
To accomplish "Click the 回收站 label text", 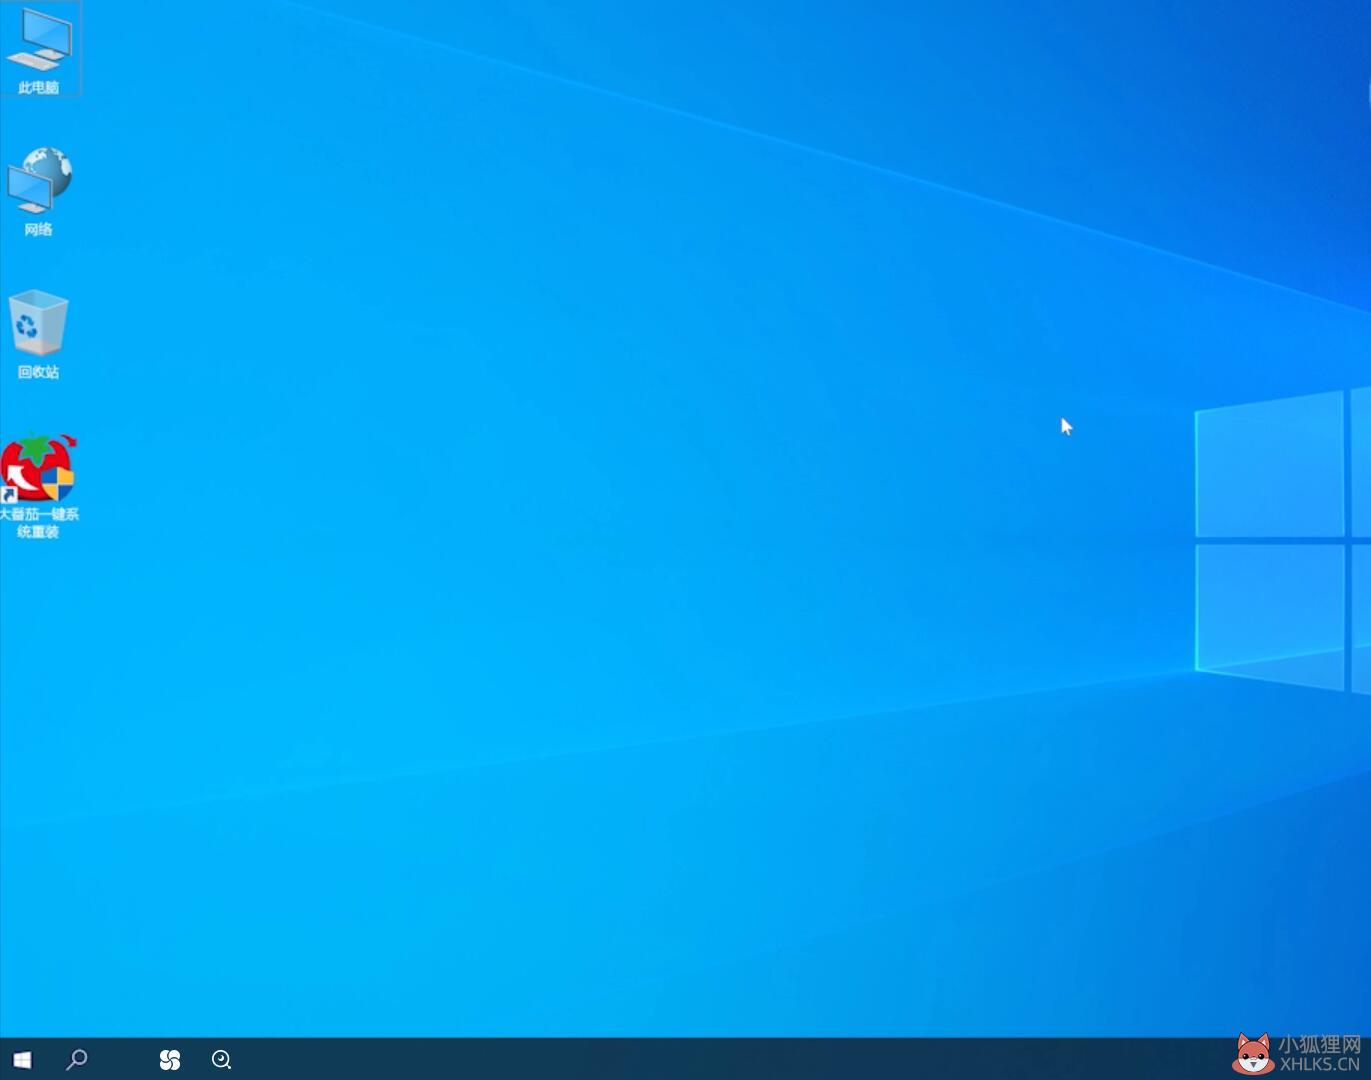I will (x=39, y=372).
